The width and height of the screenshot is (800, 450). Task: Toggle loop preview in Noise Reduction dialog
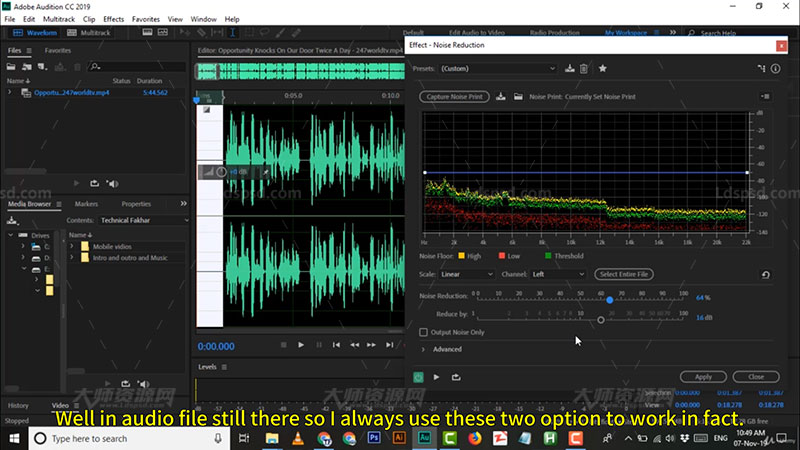[x=456, y=377]
